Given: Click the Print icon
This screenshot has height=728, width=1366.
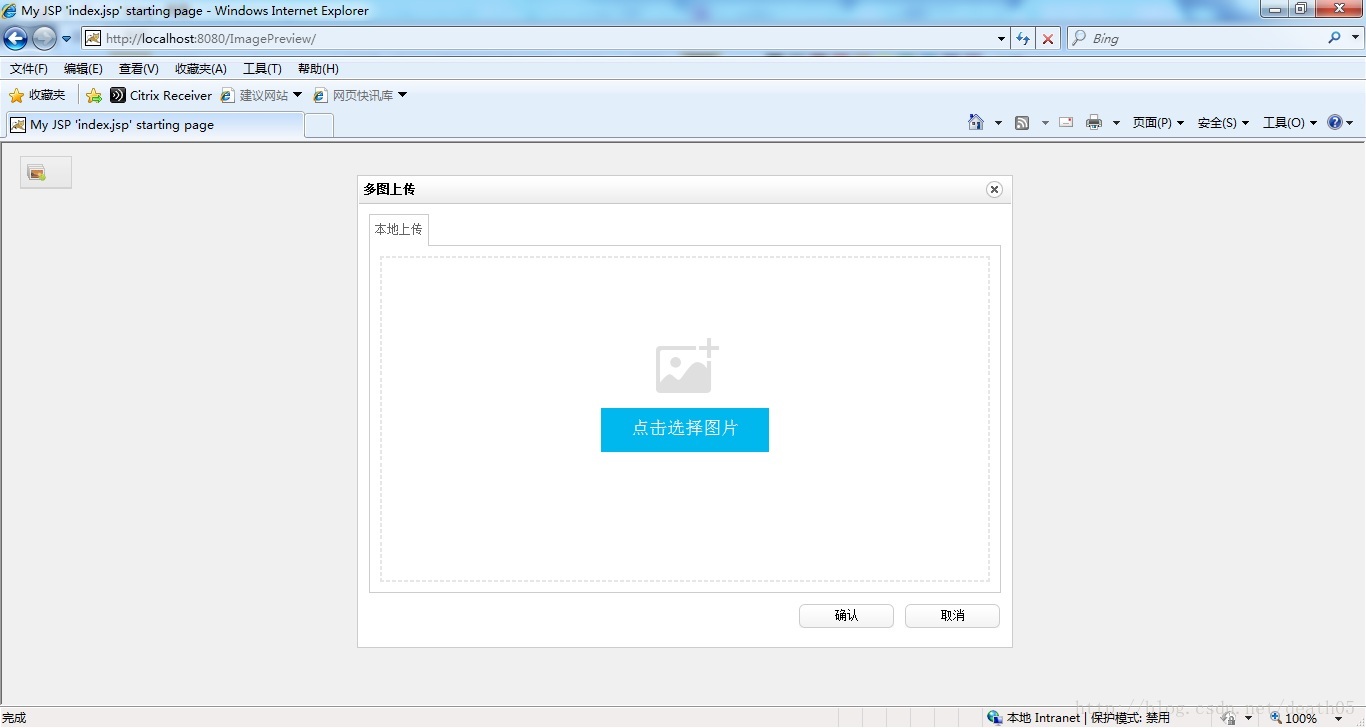Looking at the screenshot, I should pyautogui.click(x=1094, y=122).
